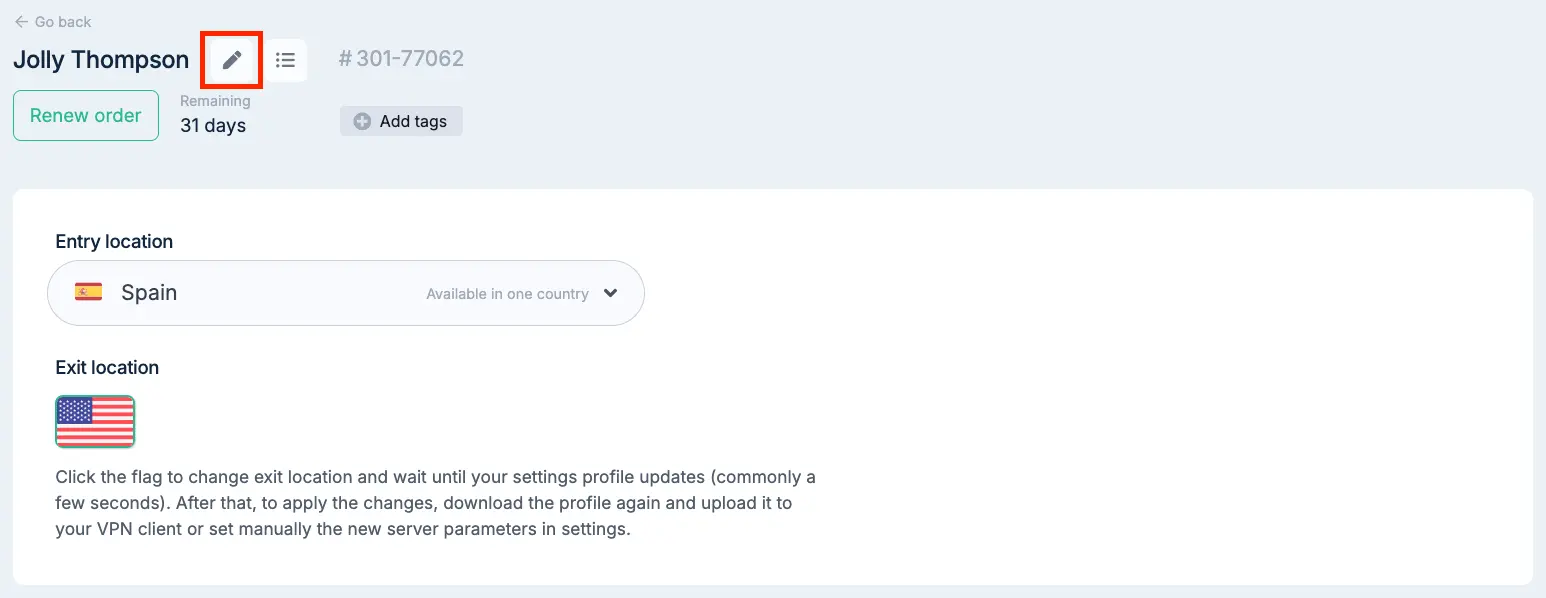Click the hash symbol before the order number
The width and height of the screenshot is (1546, 598).
pyautogui.click(x=345, y=59)
